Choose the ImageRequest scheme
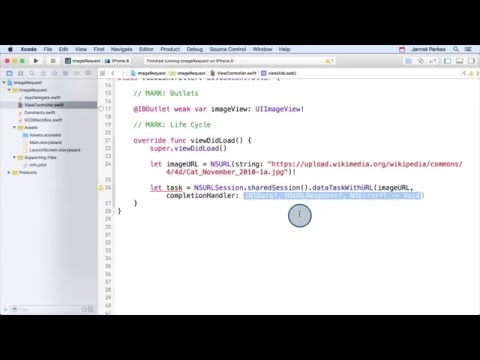The width and height of the screenshot is (480, 360). coord(83,61)
